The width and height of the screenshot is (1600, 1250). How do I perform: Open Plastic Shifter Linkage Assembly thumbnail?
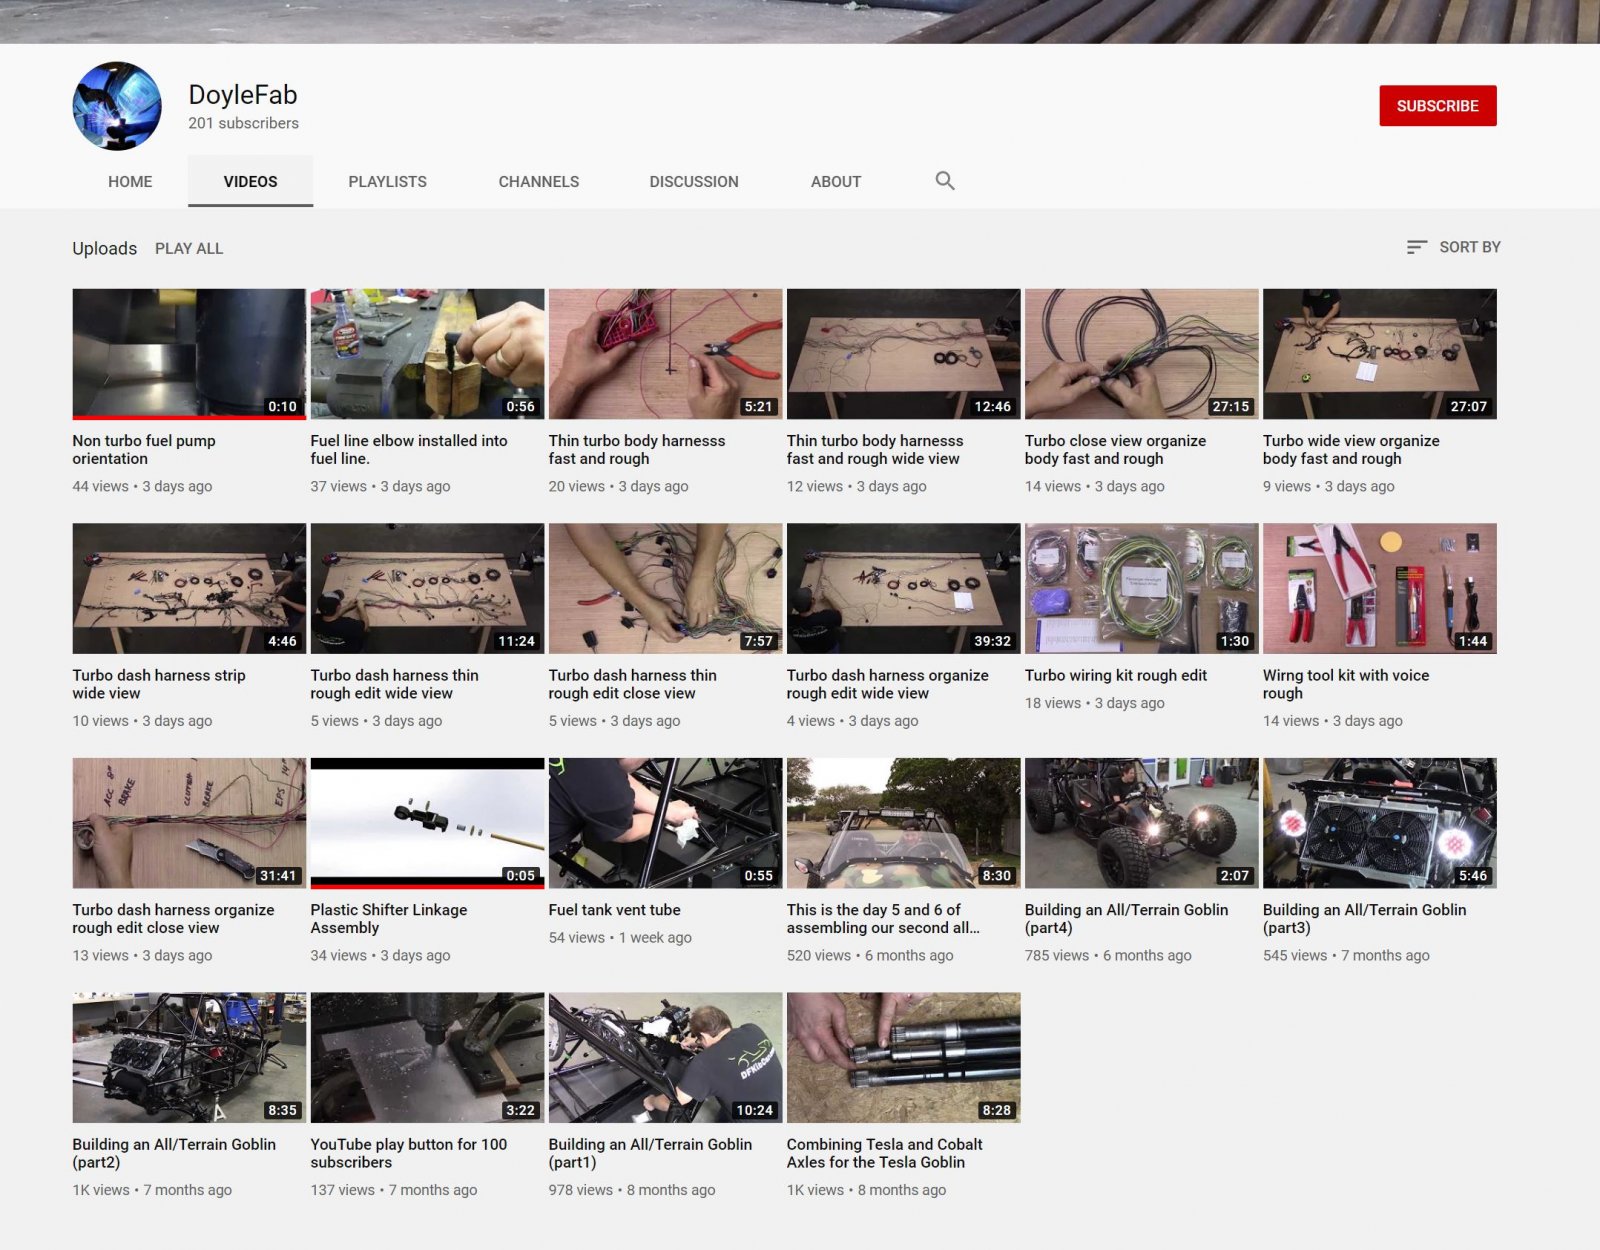tap(427, 823)
